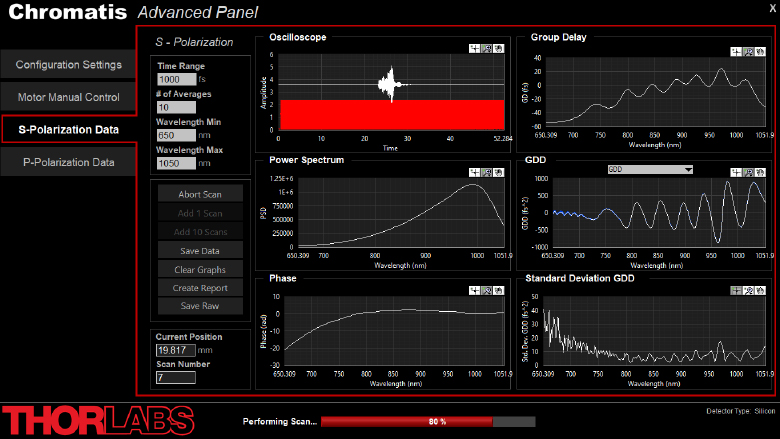Click the Time Range input field
This screenshot has height=439, width=780.
pos(175,79)
